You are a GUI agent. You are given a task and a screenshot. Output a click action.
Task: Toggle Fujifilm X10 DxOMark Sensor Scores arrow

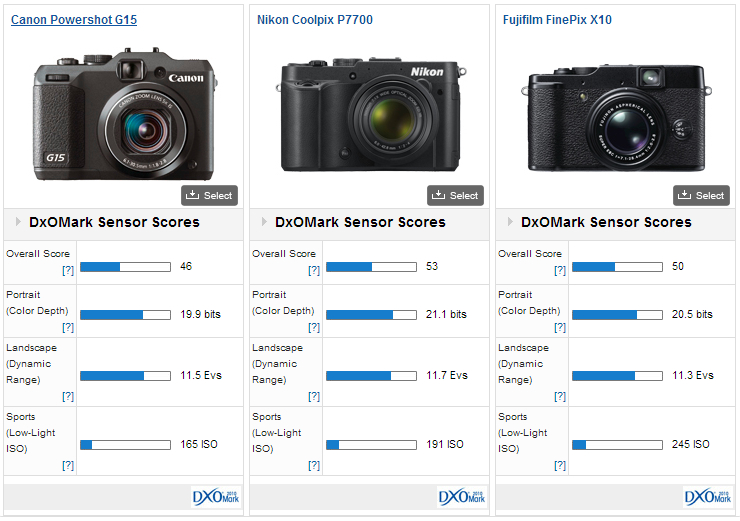point(510,222)
